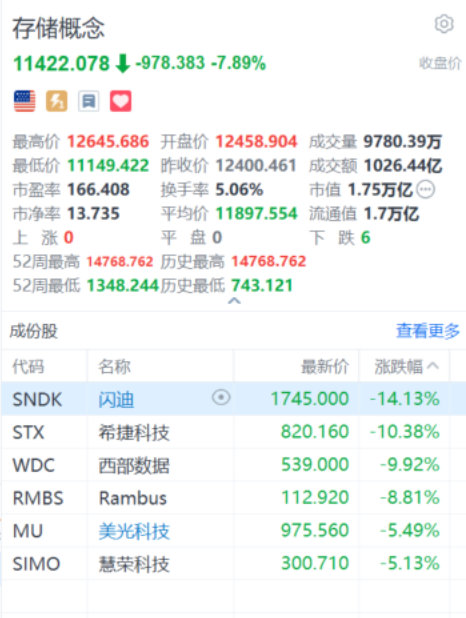Select the STX ticker code
The height and width of the screenshot is (618, 466).
coord(28,432)
